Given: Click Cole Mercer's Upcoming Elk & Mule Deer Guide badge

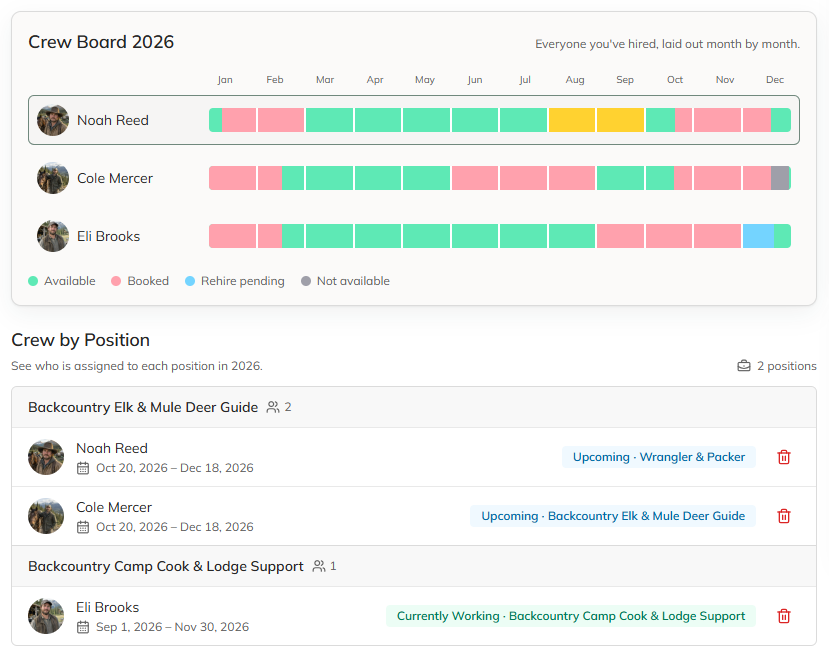Looking at the screenshot, I should click(613, 516).
